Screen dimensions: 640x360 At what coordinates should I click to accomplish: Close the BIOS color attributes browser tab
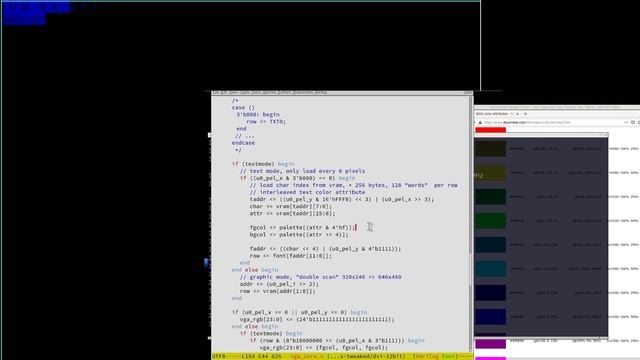tap(518, 114)
